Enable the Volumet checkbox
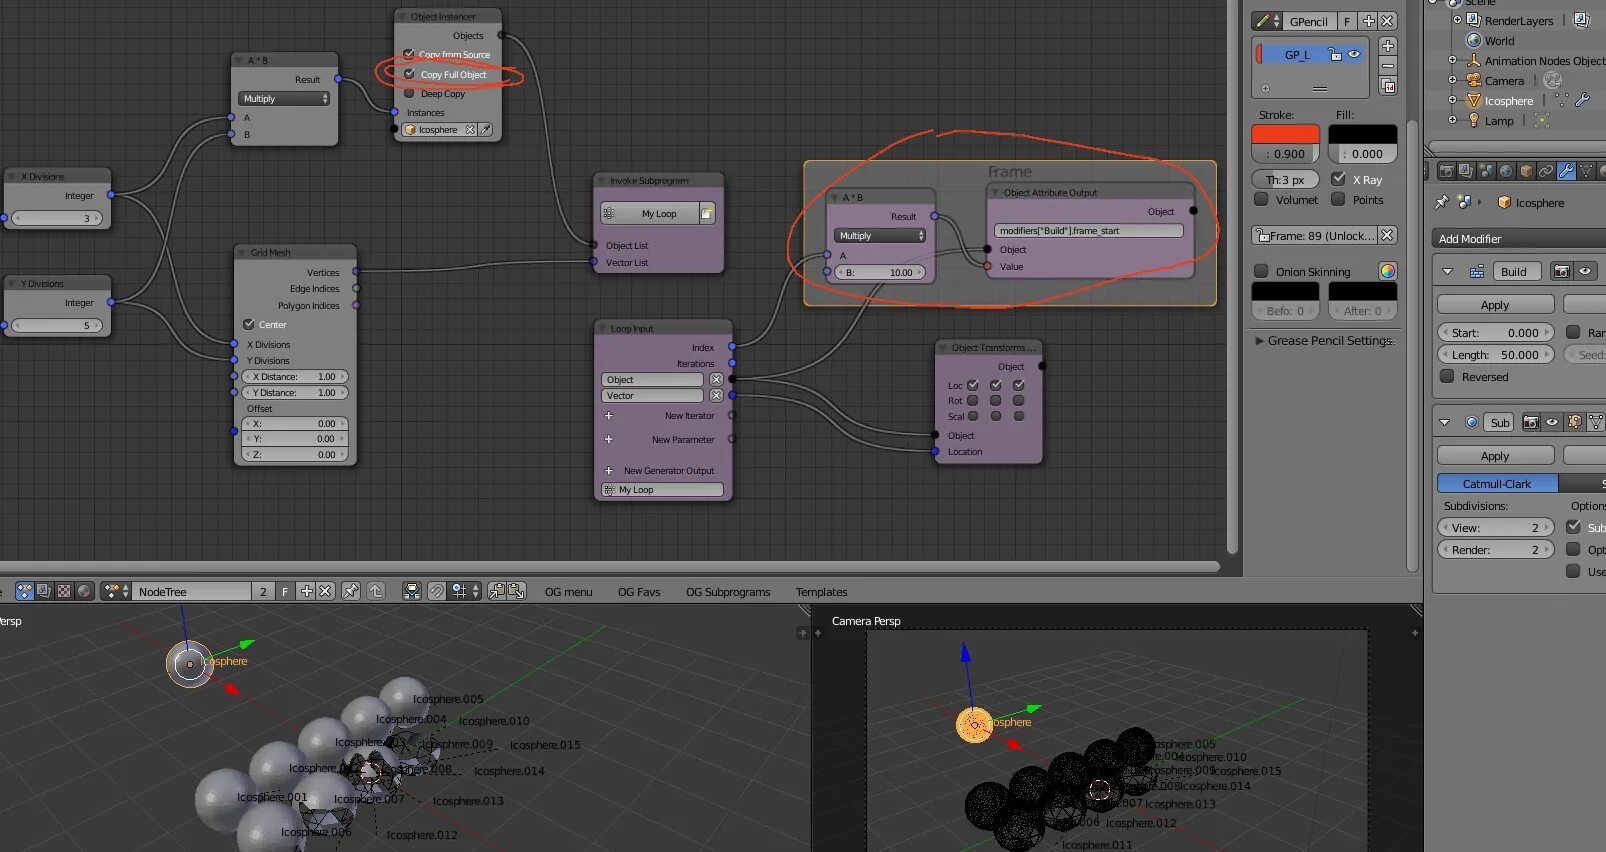 (x=1261, y=199)
